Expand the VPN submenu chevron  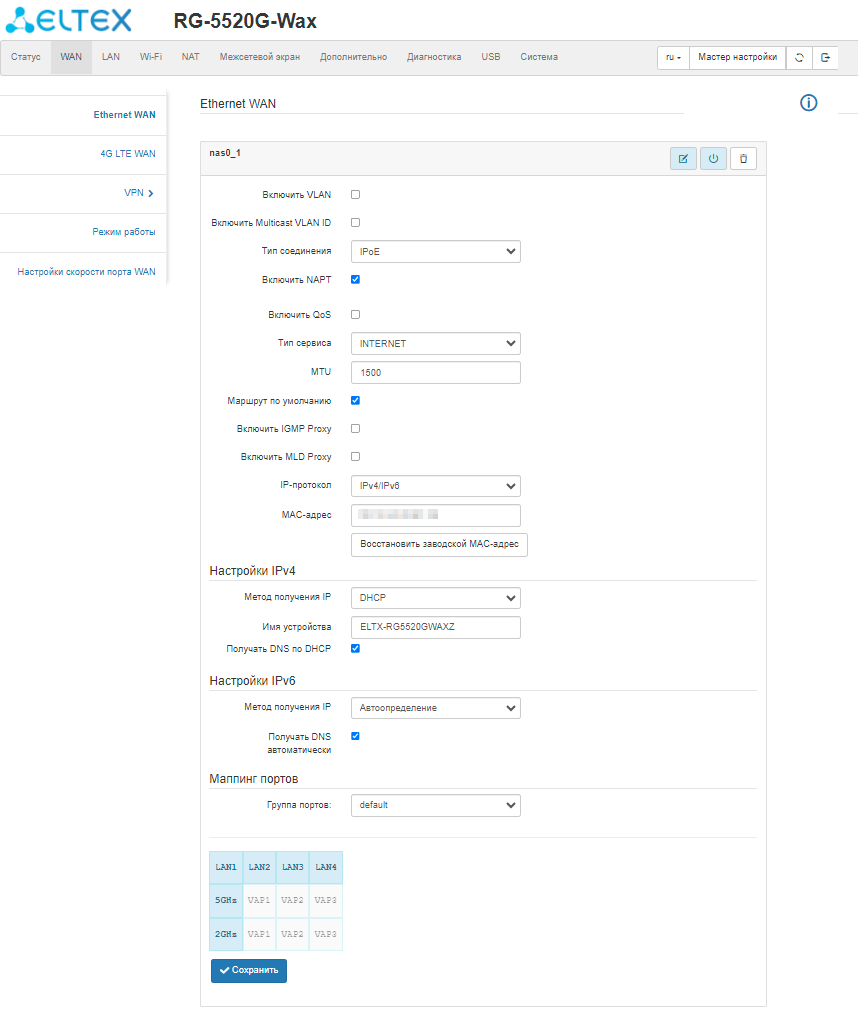pyautogui.click(x=150, y=193)
